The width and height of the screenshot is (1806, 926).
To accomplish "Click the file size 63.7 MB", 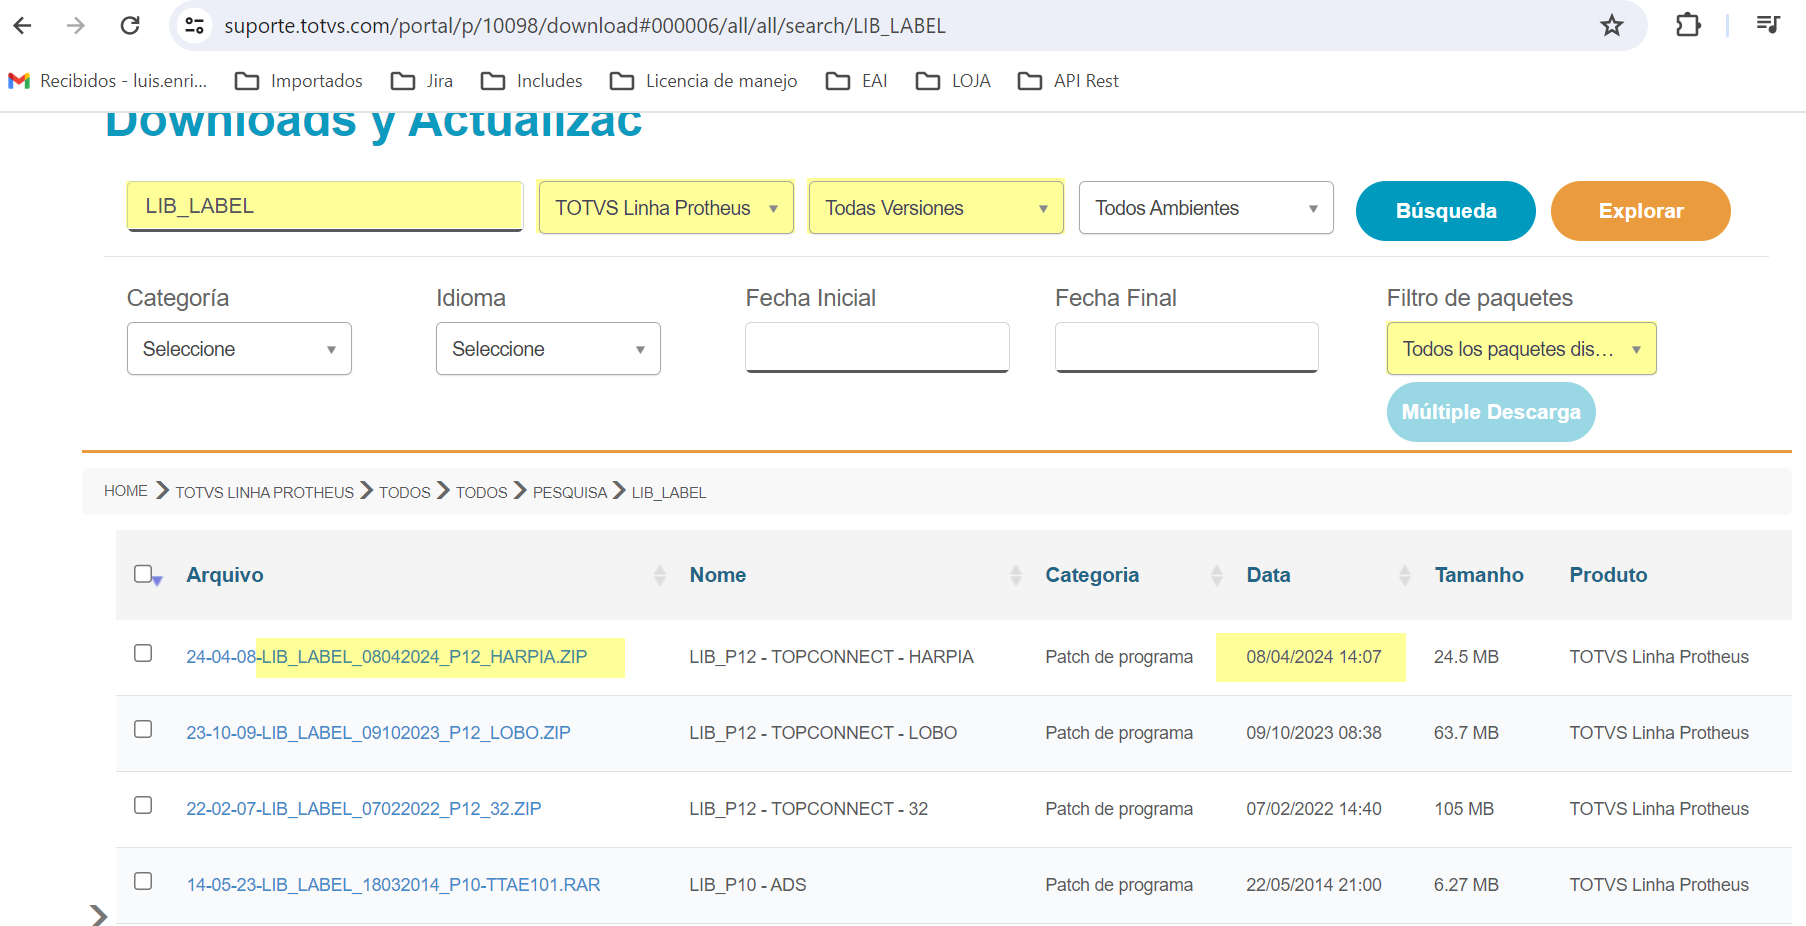I will tap(1466, 733).
